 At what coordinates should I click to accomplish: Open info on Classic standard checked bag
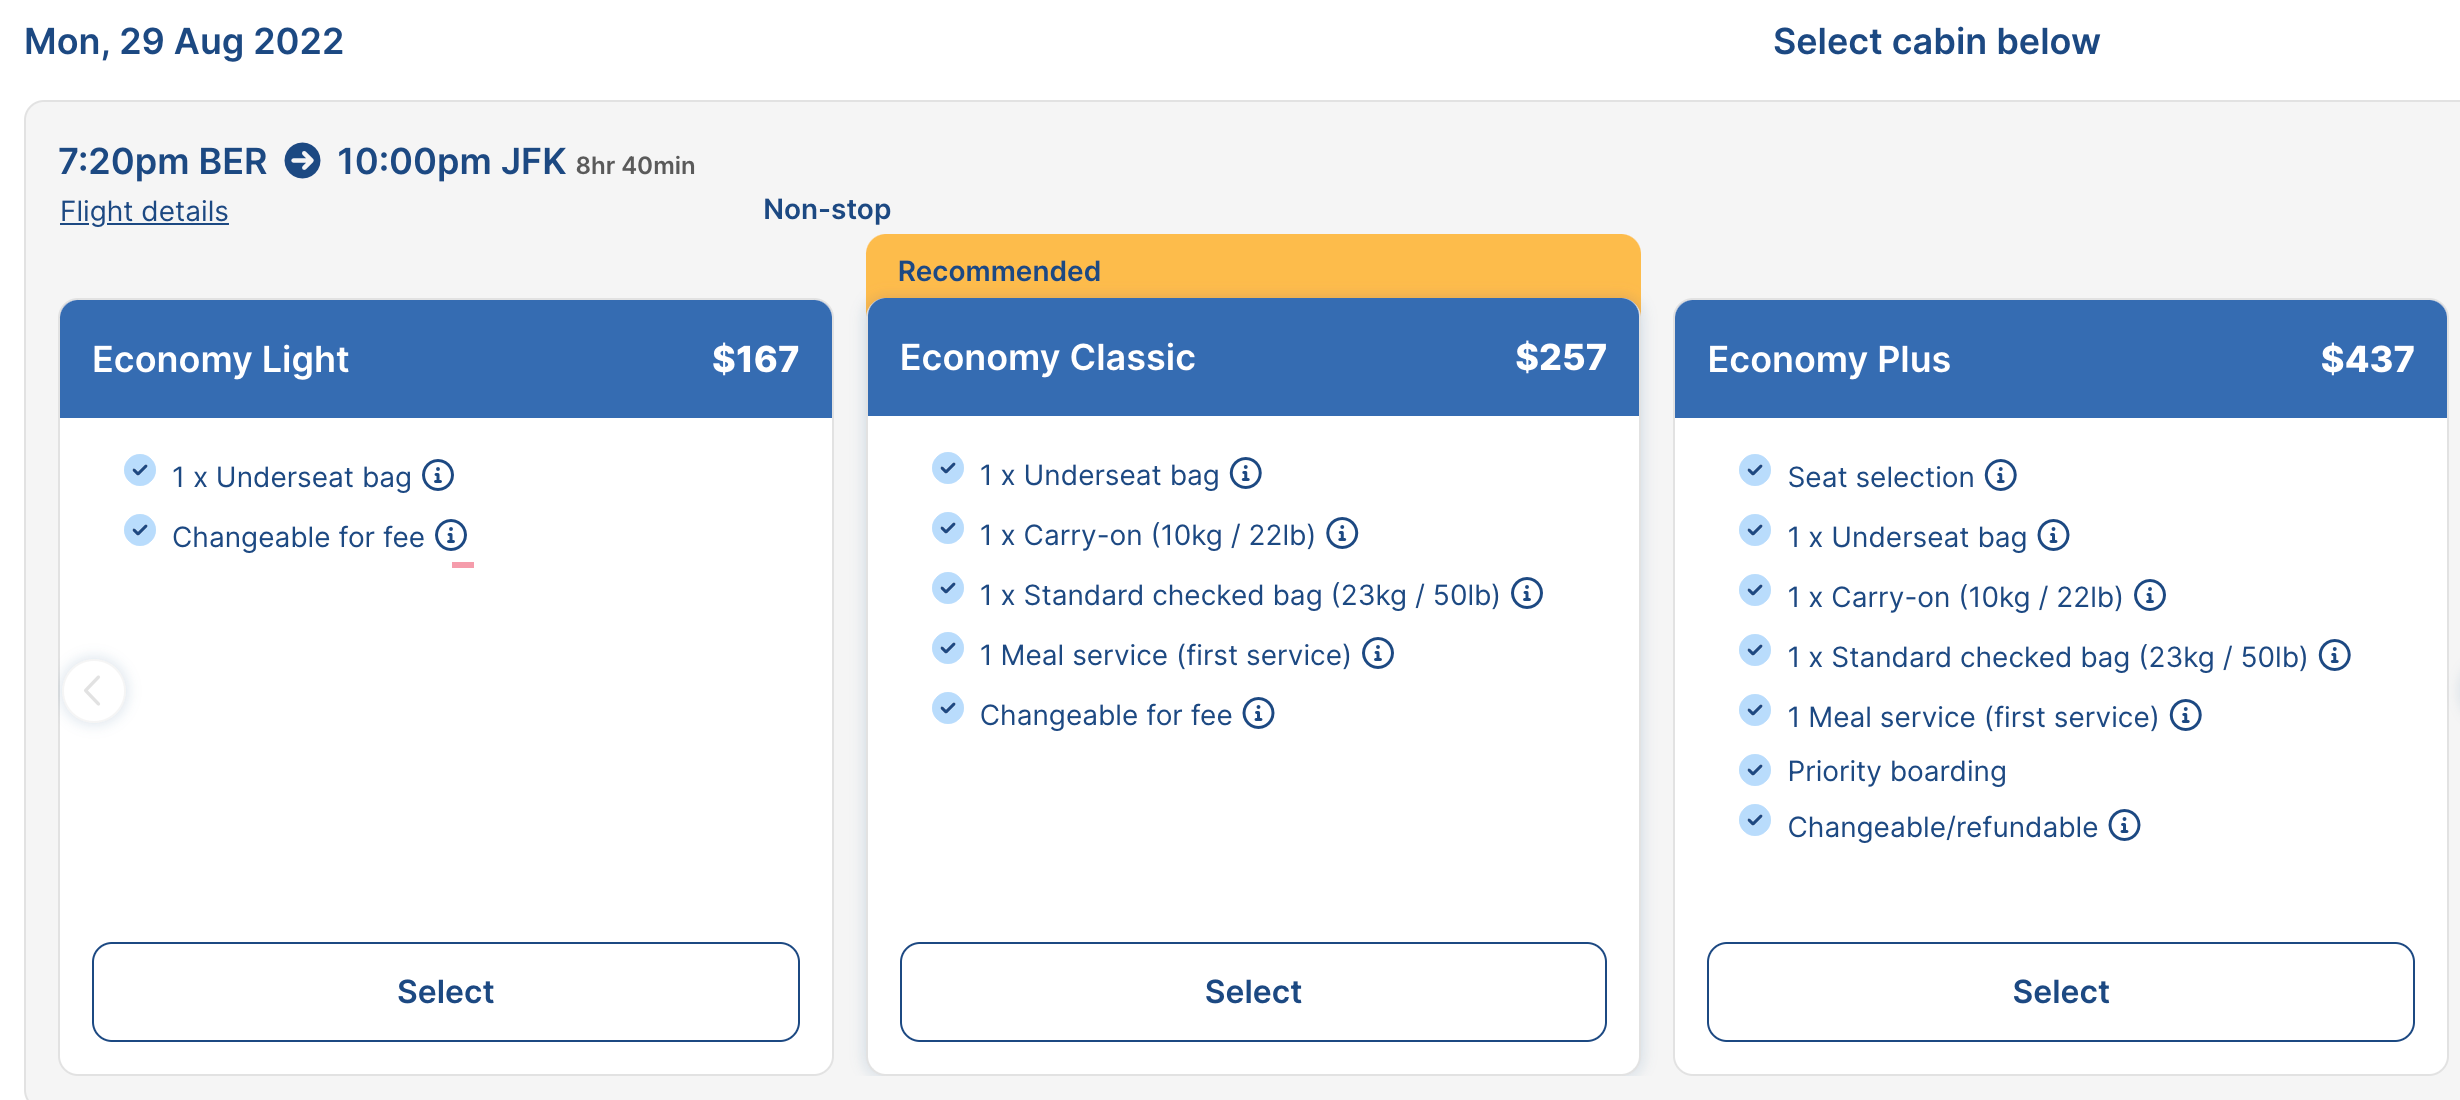pos(1527,593)
